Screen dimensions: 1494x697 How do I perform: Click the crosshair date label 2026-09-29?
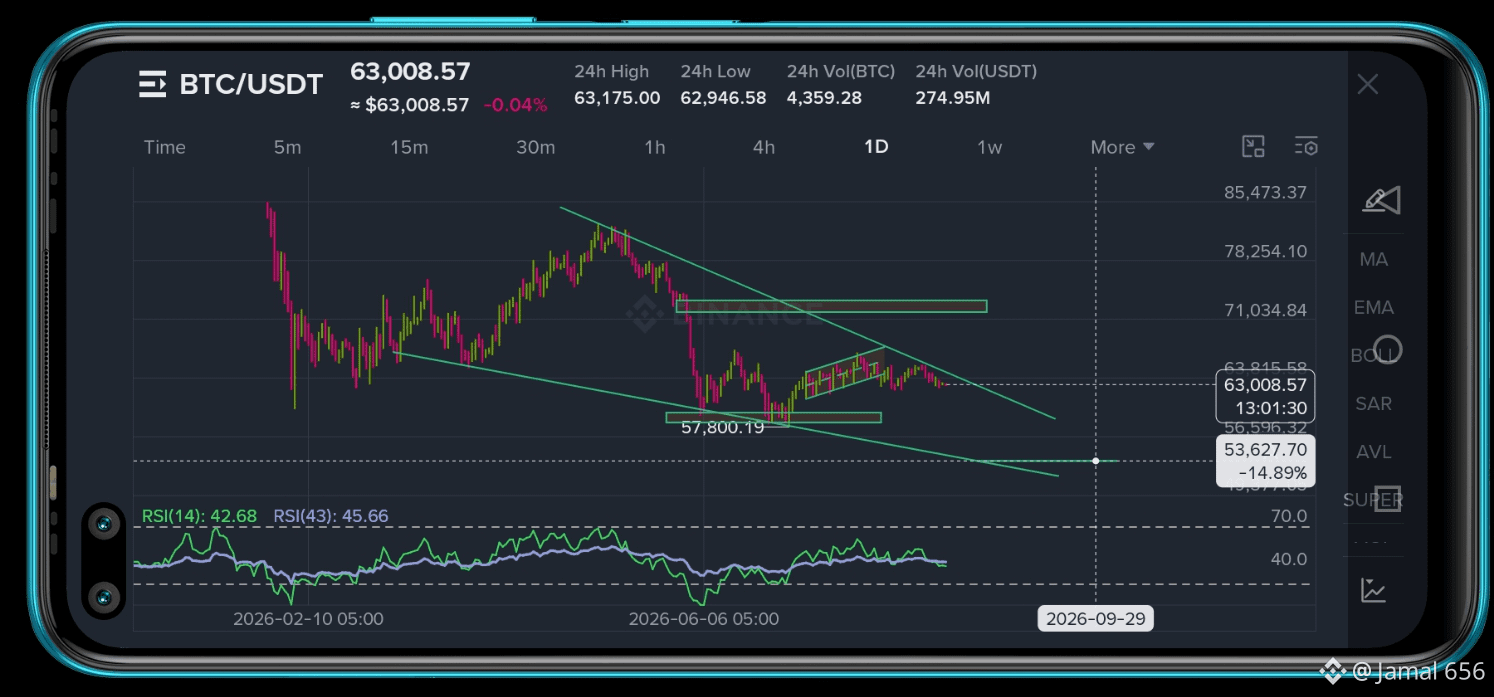click(1095, 619)
